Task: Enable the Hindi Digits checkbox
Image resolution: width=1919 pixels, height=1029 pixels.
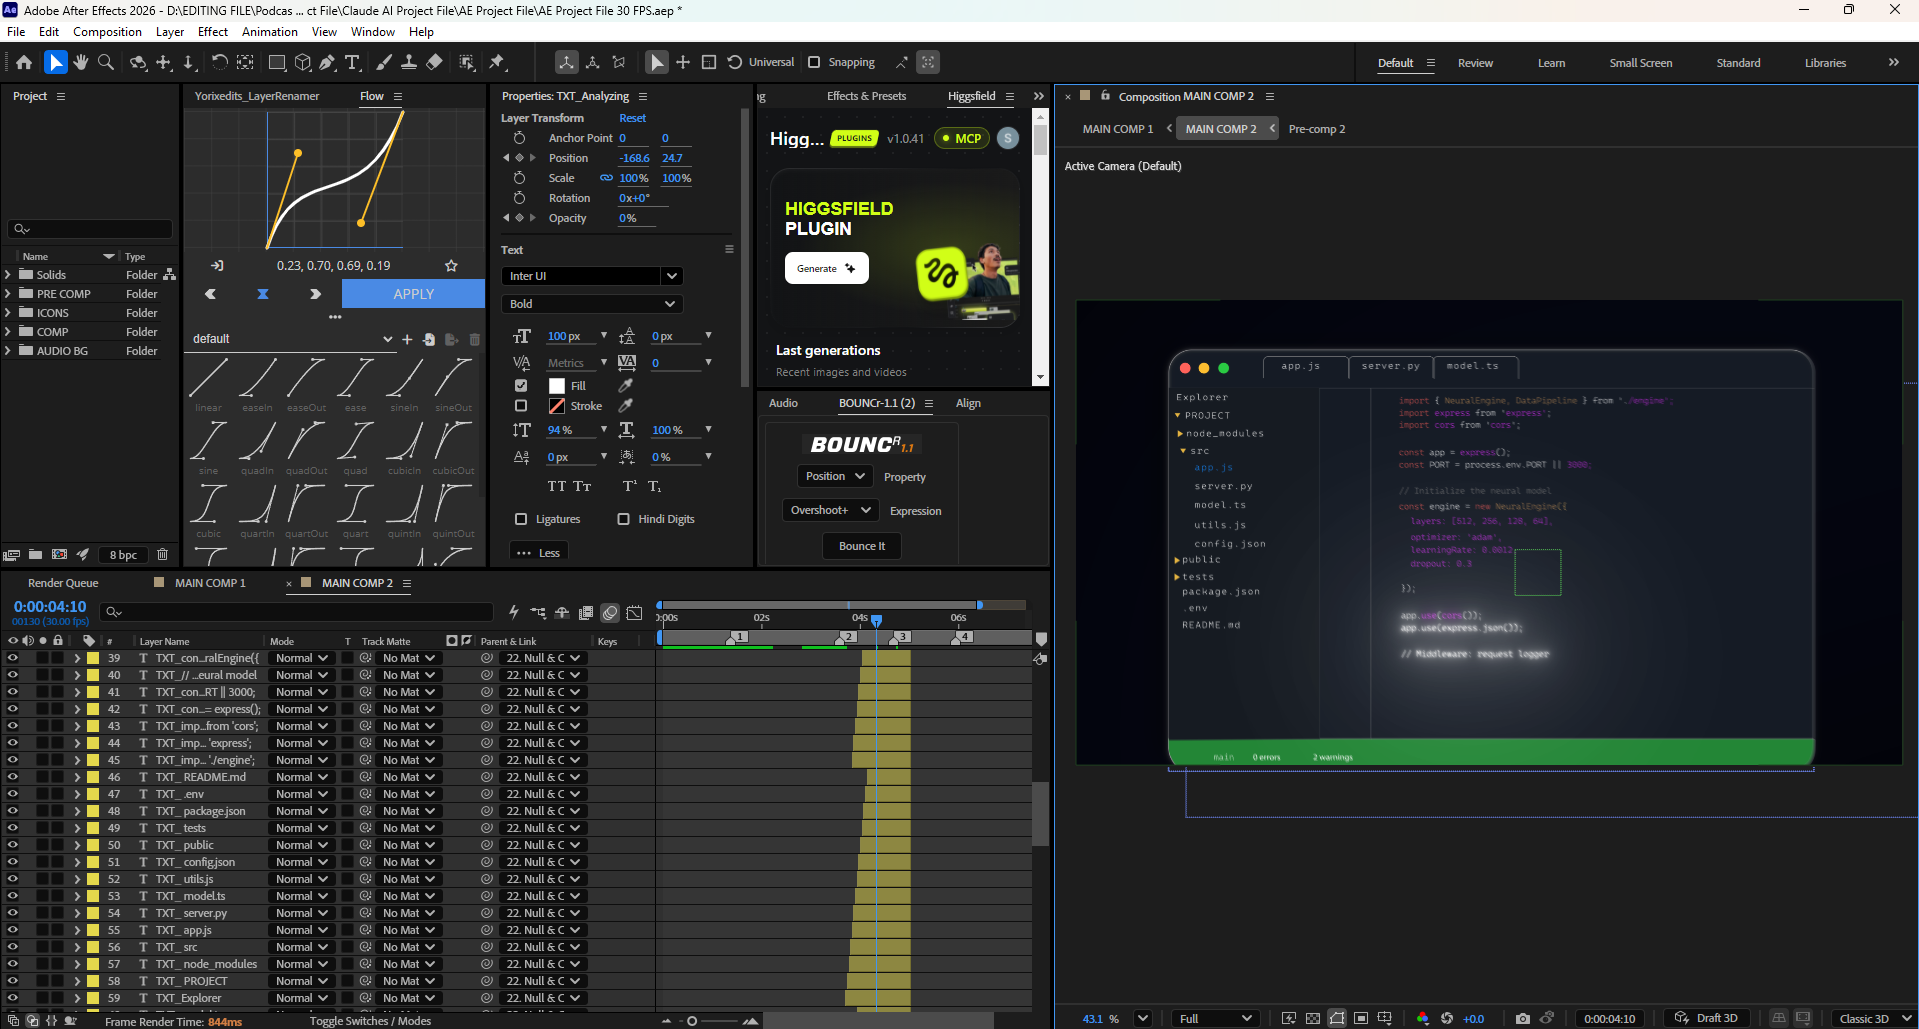Action: click(x=624, y=519)
